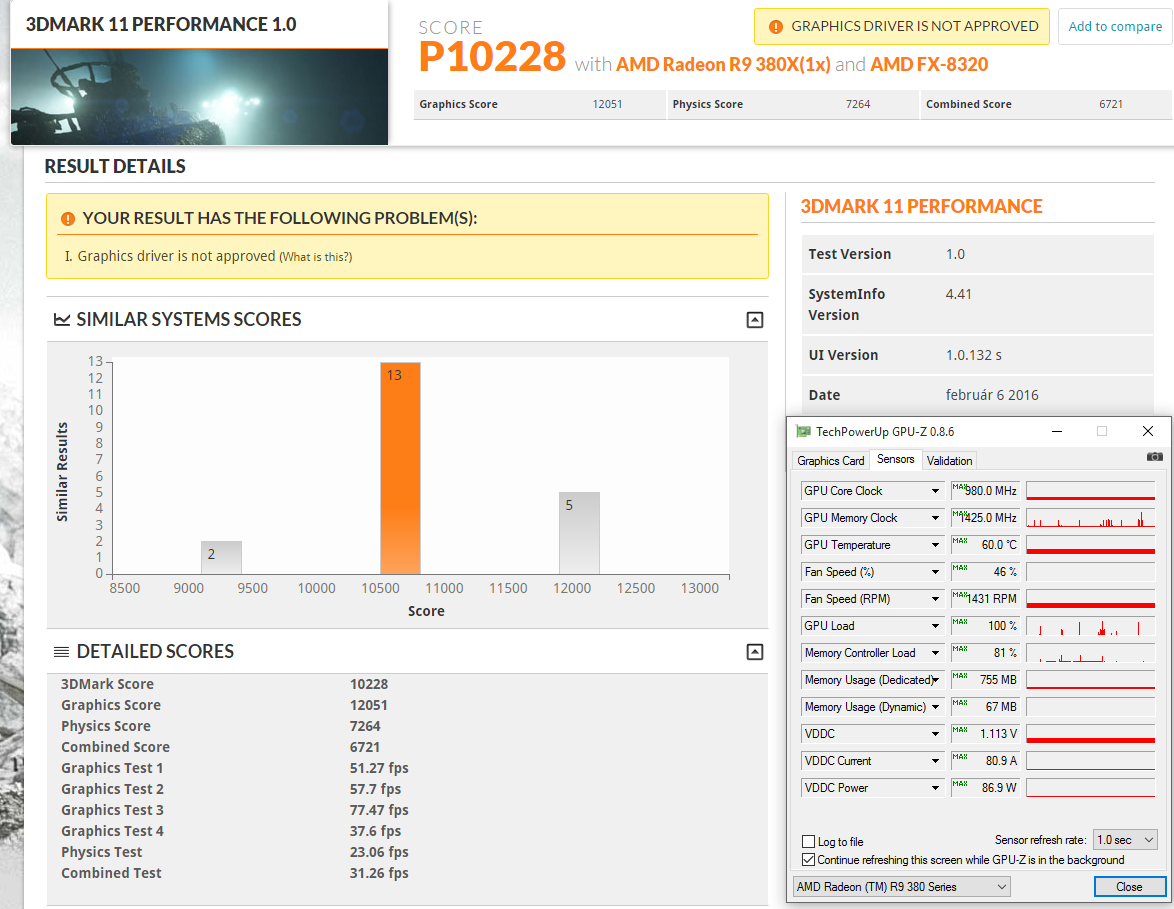Click the list icon beside Detailed Scores

[x=61, y=652]
